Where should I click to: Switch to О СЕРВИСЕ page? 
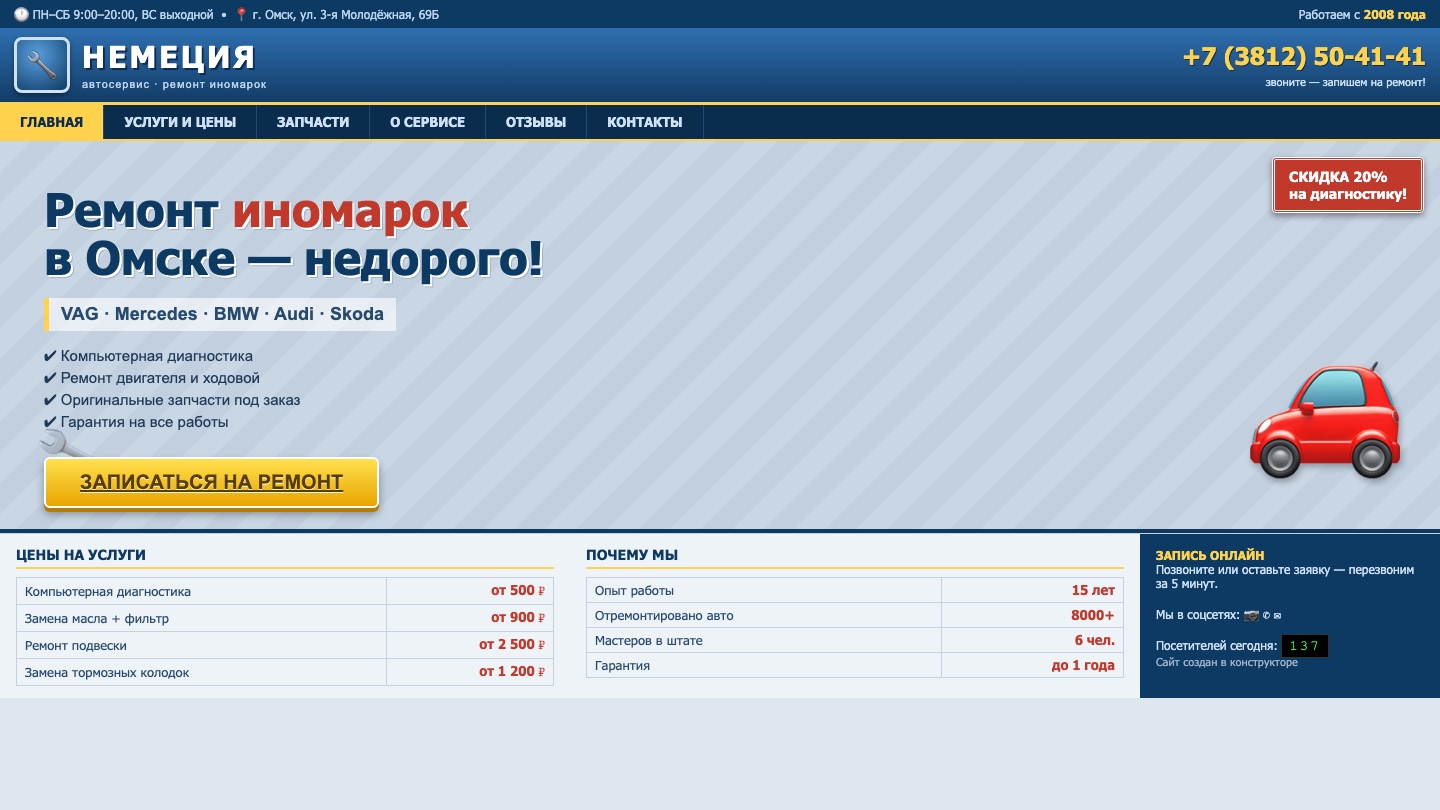[x=427, y=122]
